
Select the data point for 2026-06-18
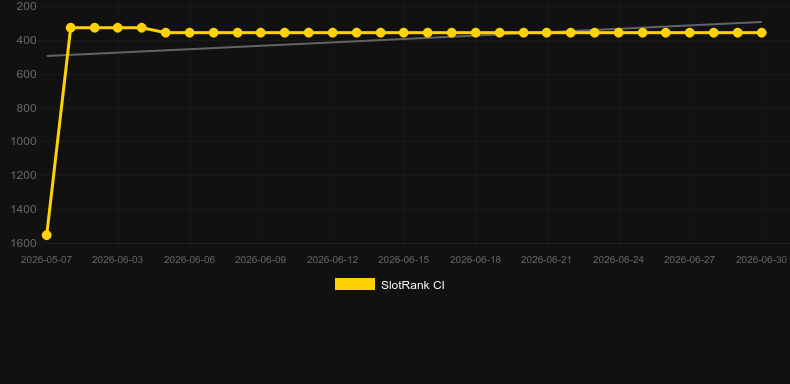click(476, 33)
